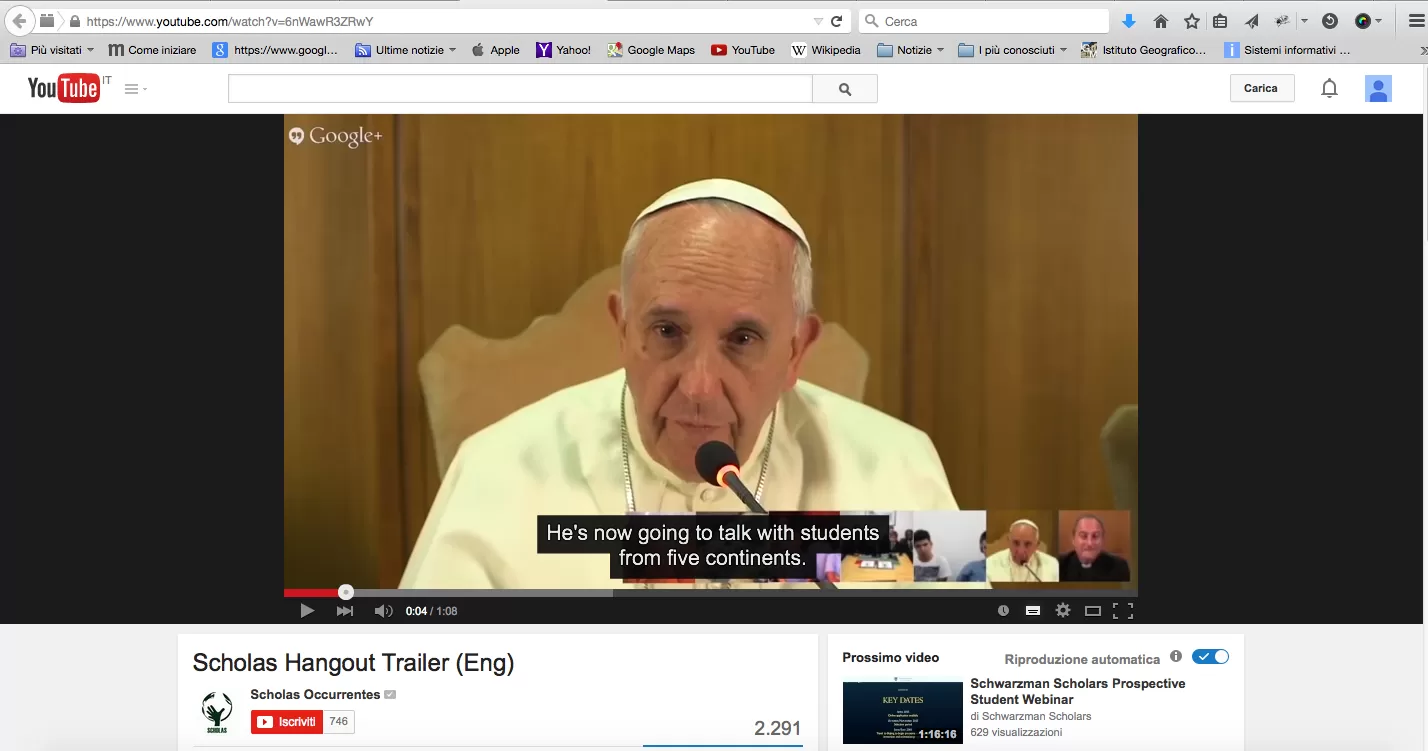Click the Scholas channel logo
Viewport: 1428px width, 751px height.
pos(217,712)
